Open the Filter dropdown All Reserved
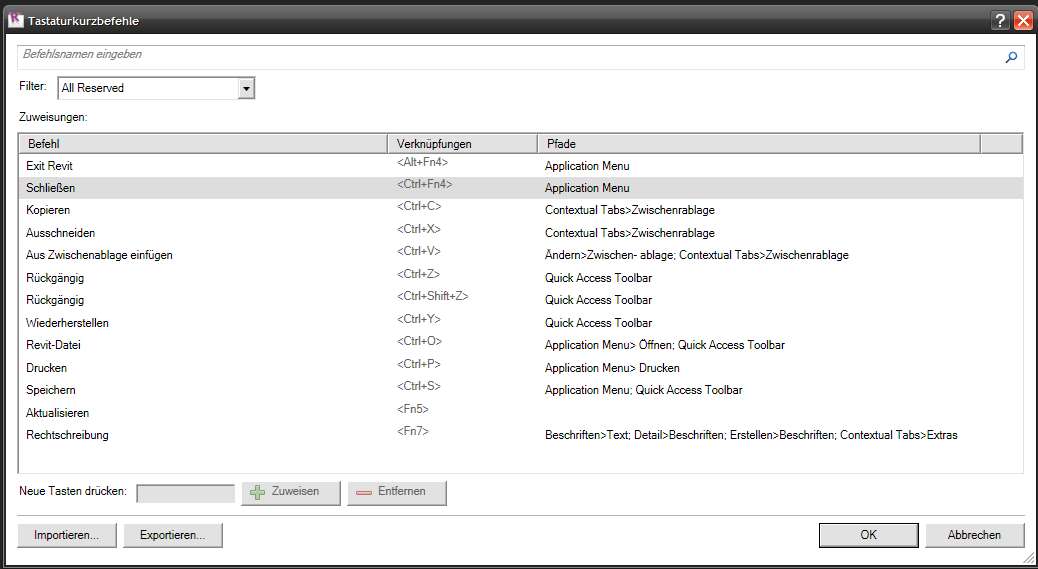The width and height of the screenshot is (1038, 569). (156, 88)
